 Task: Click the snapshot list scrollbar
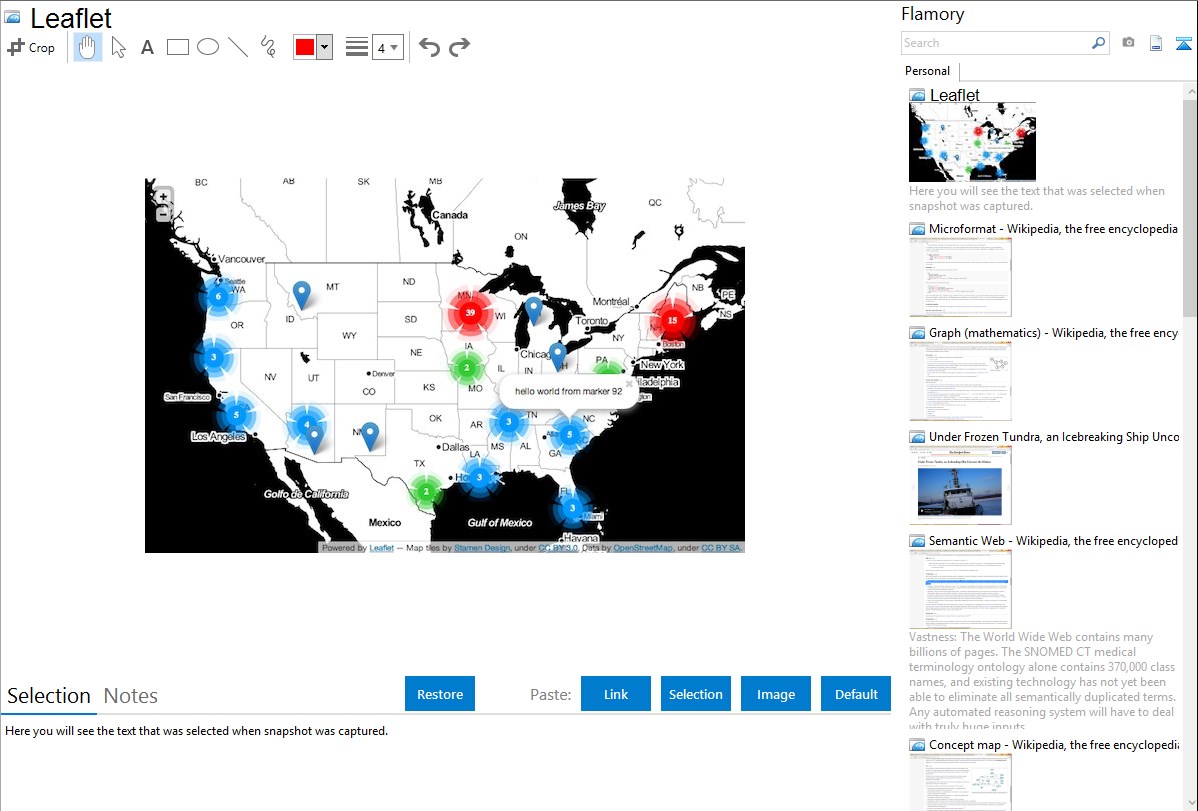click(x=1190, y=206)
